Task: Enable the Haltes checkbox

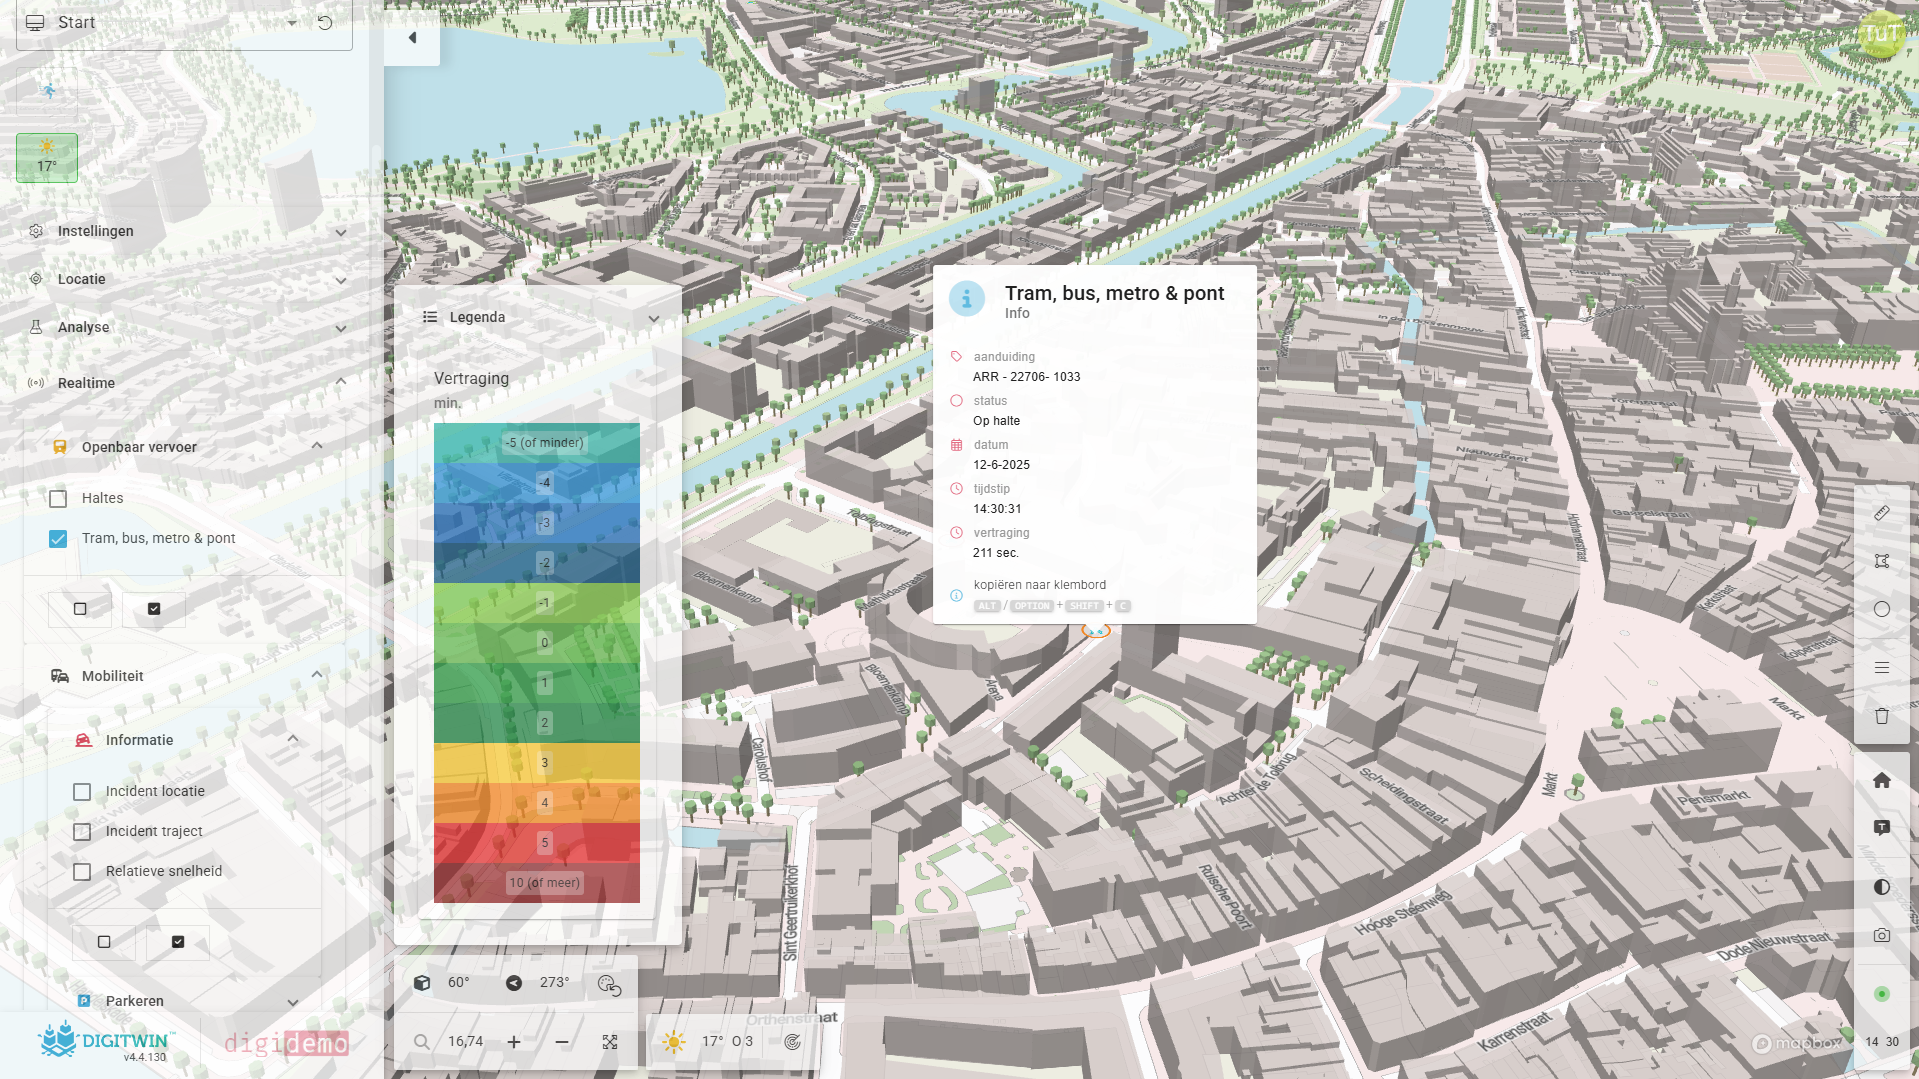Action: (58, 498)
